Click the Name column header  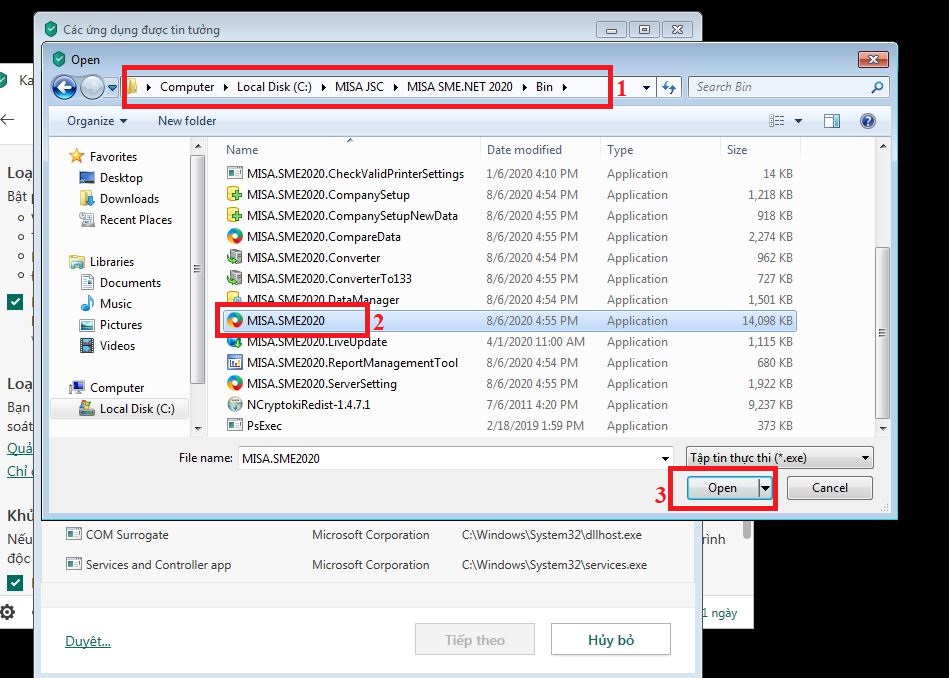[242, 150]
